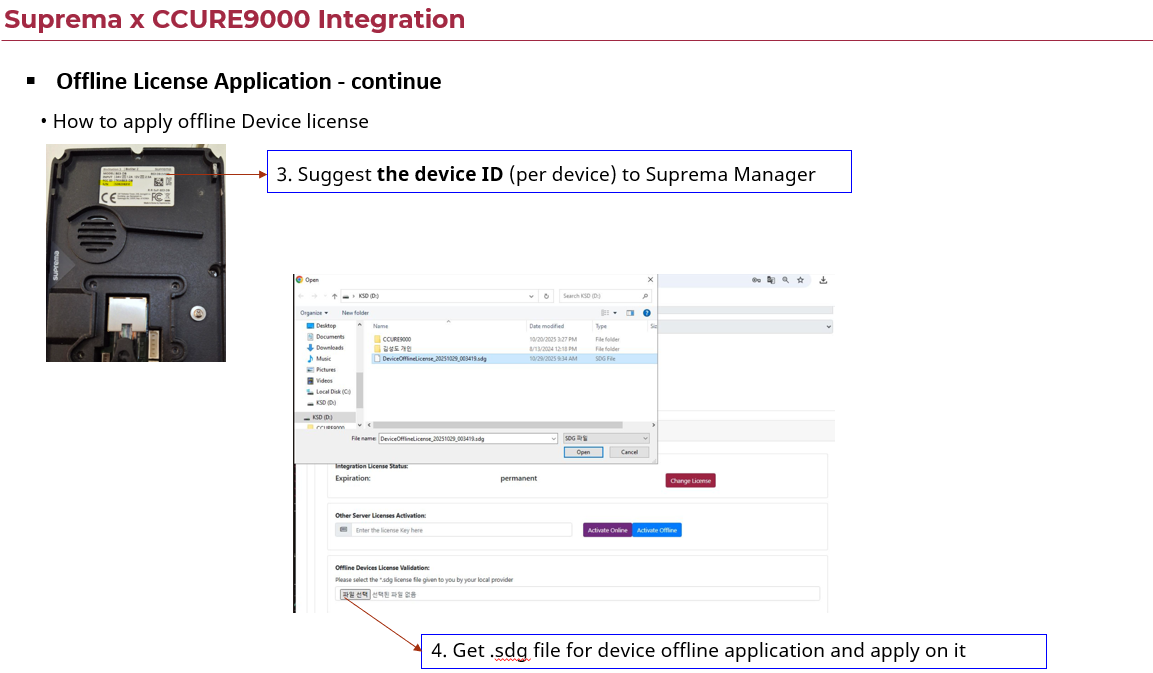Close the Open dialog with X

[x=650, y=280]
